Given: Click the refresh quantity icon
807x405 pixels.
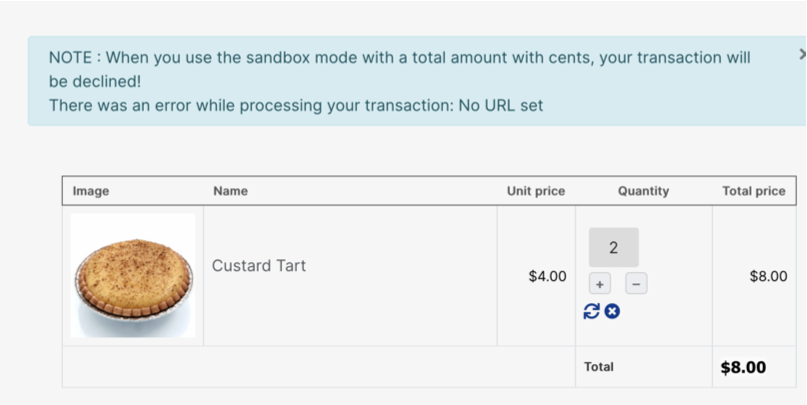Looking at the screenshot, I should point(591,311).
